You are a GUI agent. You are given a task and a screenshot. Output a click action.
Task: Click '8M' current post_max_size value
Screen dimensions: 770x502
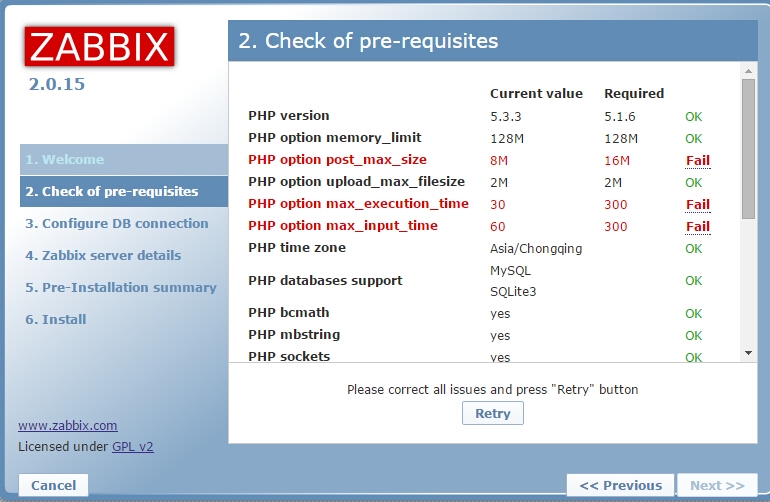[x=499, y=161]
